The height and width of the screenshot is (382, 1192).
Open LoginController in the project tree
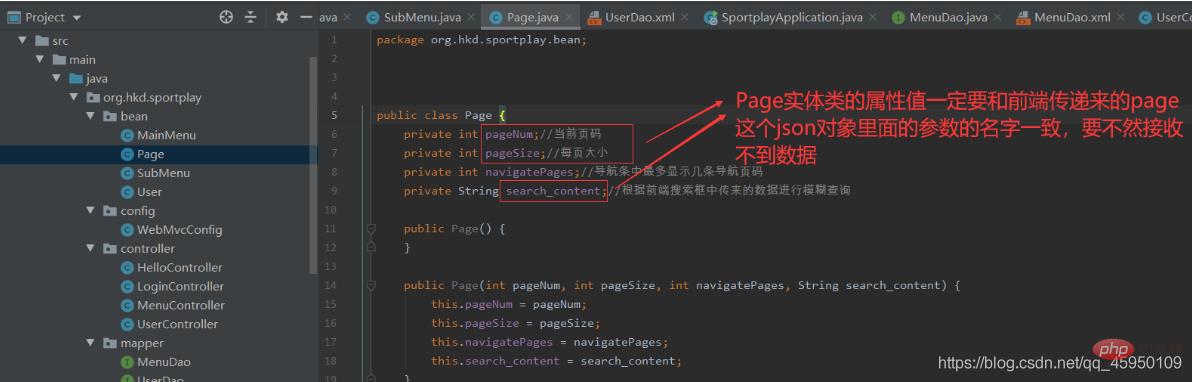pos(180,286)
